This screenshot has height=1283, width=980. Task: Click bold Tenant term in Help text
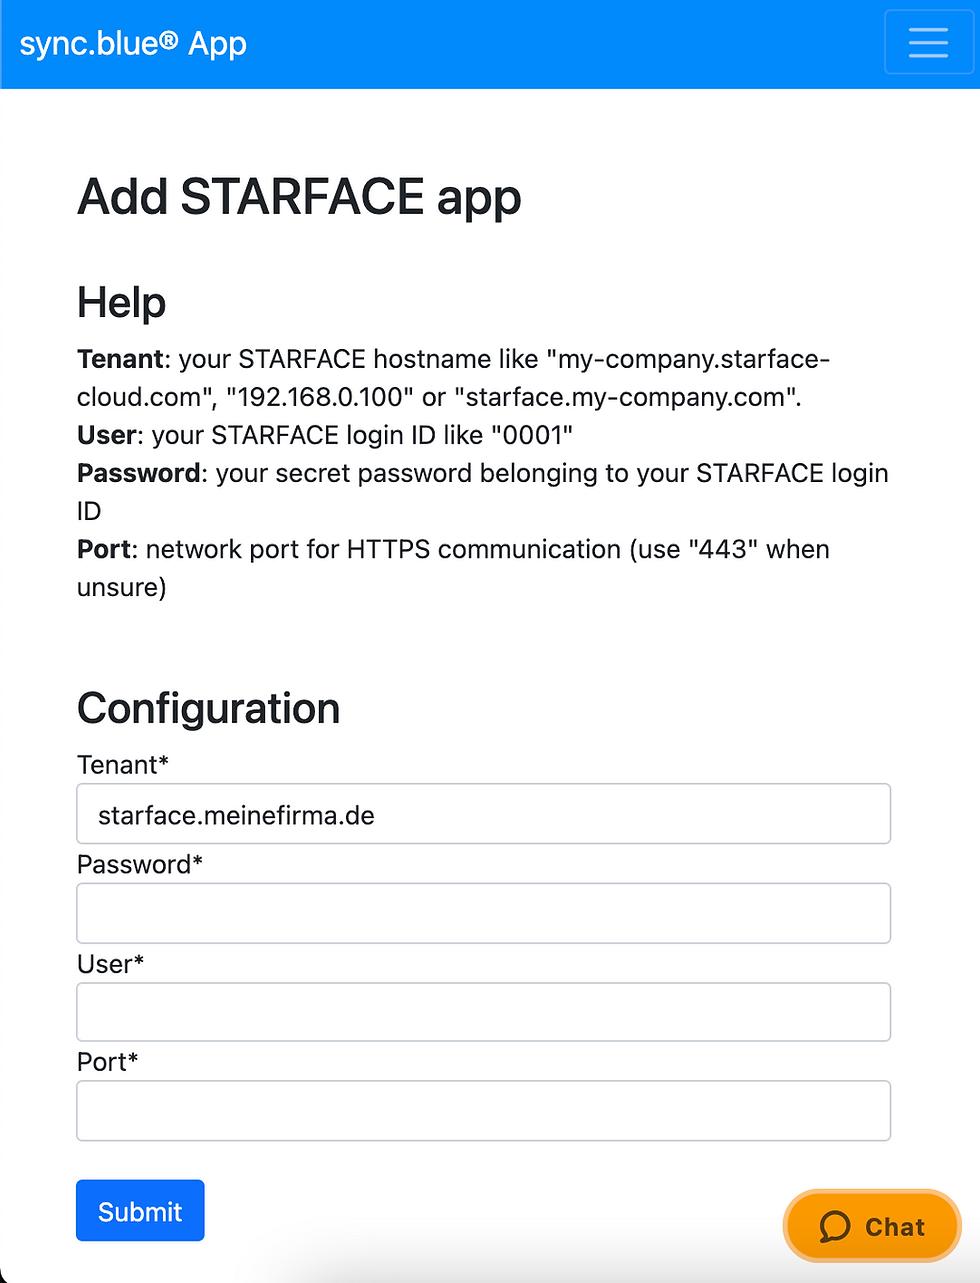tap(120, 359)
